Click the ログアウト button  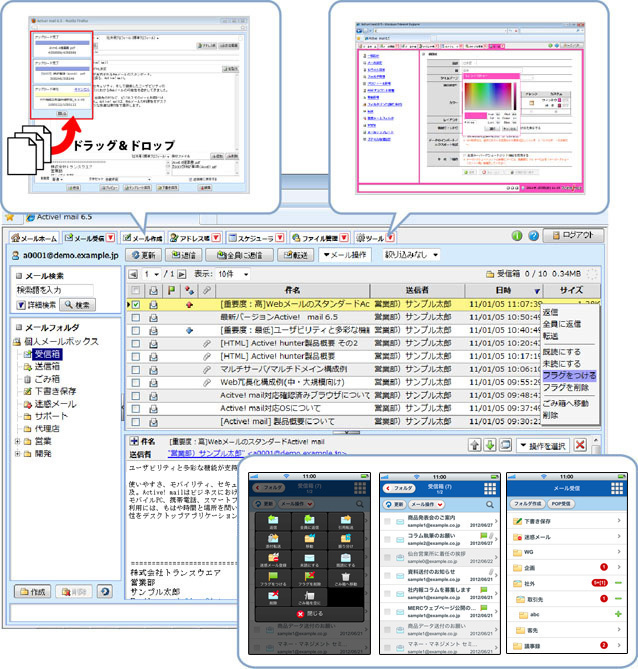tap(573, 235)
